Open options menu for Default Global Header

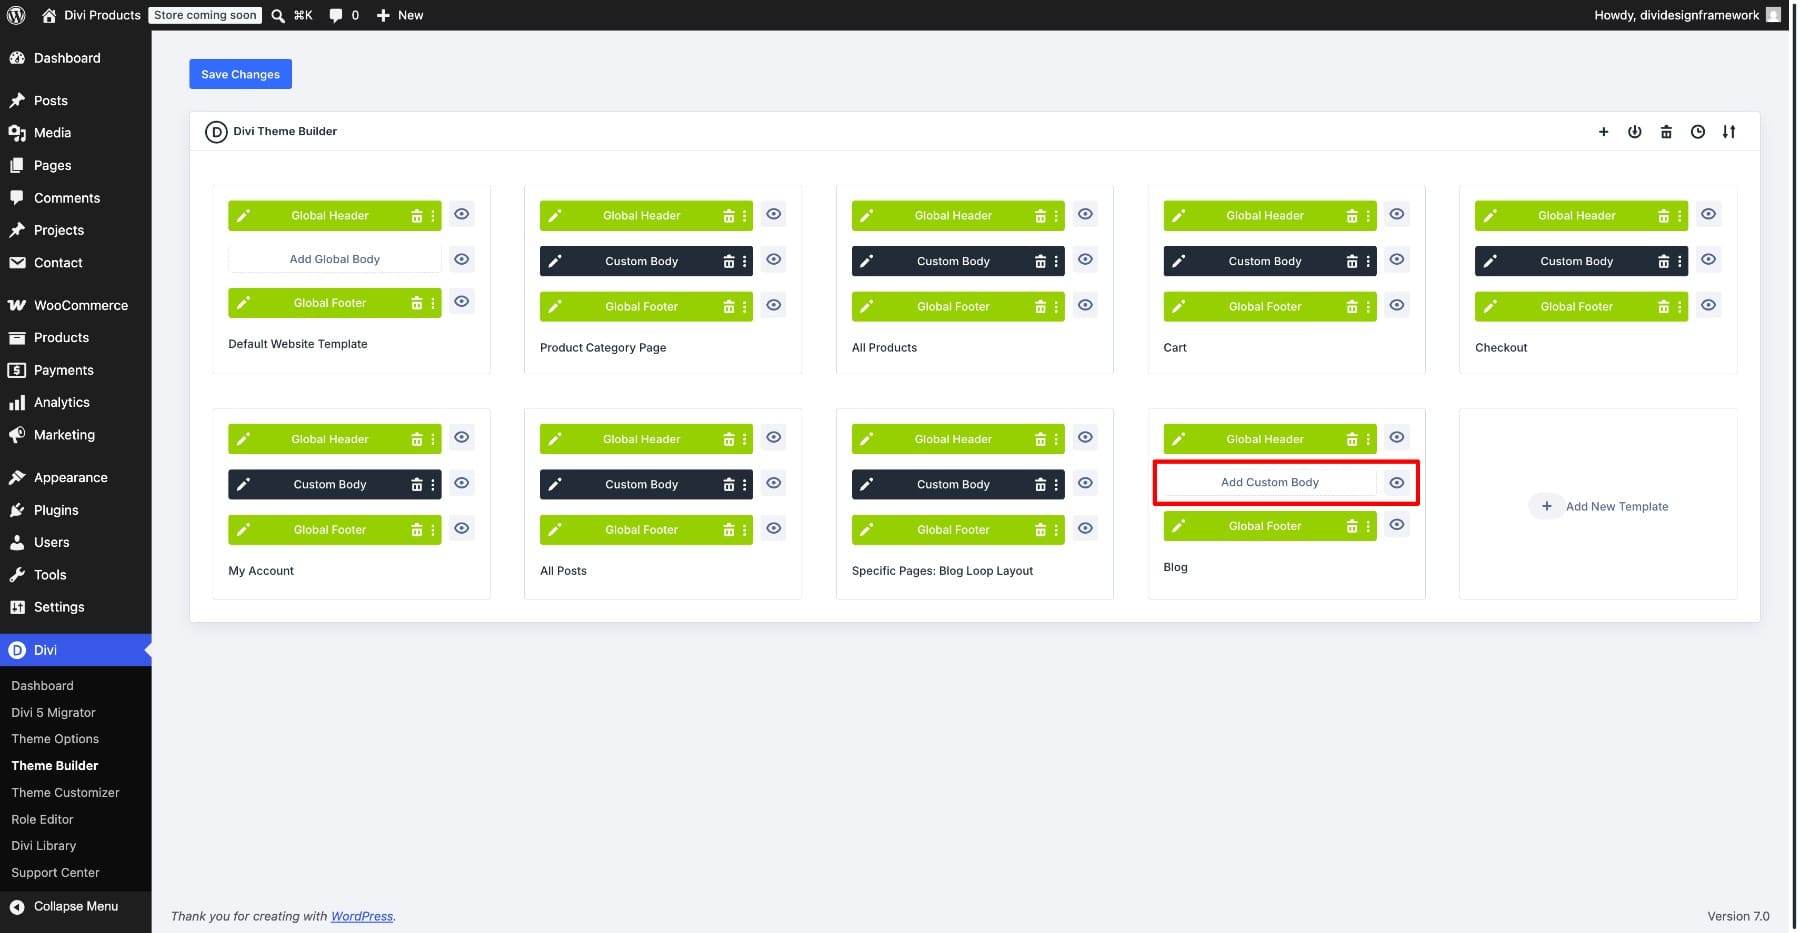click(433, 215)
